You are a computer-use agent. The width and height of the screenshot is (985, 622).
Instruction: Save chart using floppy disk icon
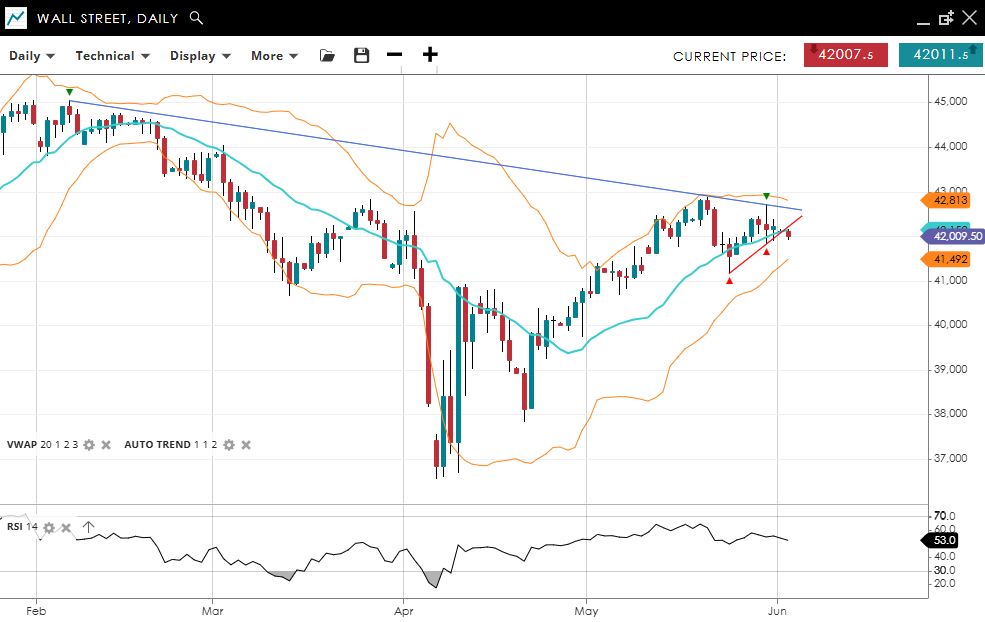(361, 56)
